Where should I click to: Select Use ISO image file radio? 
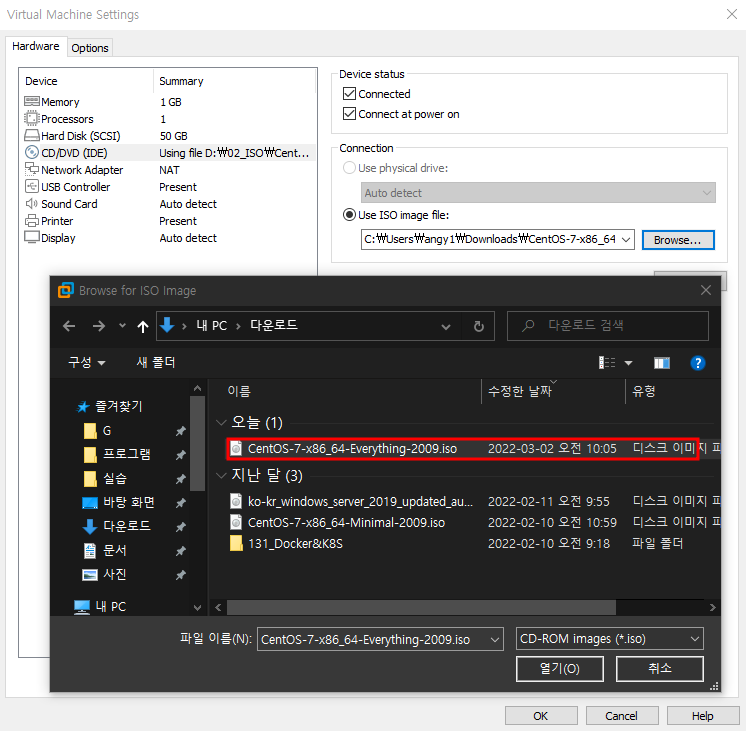pyautogui.click(x=349, y=215)
